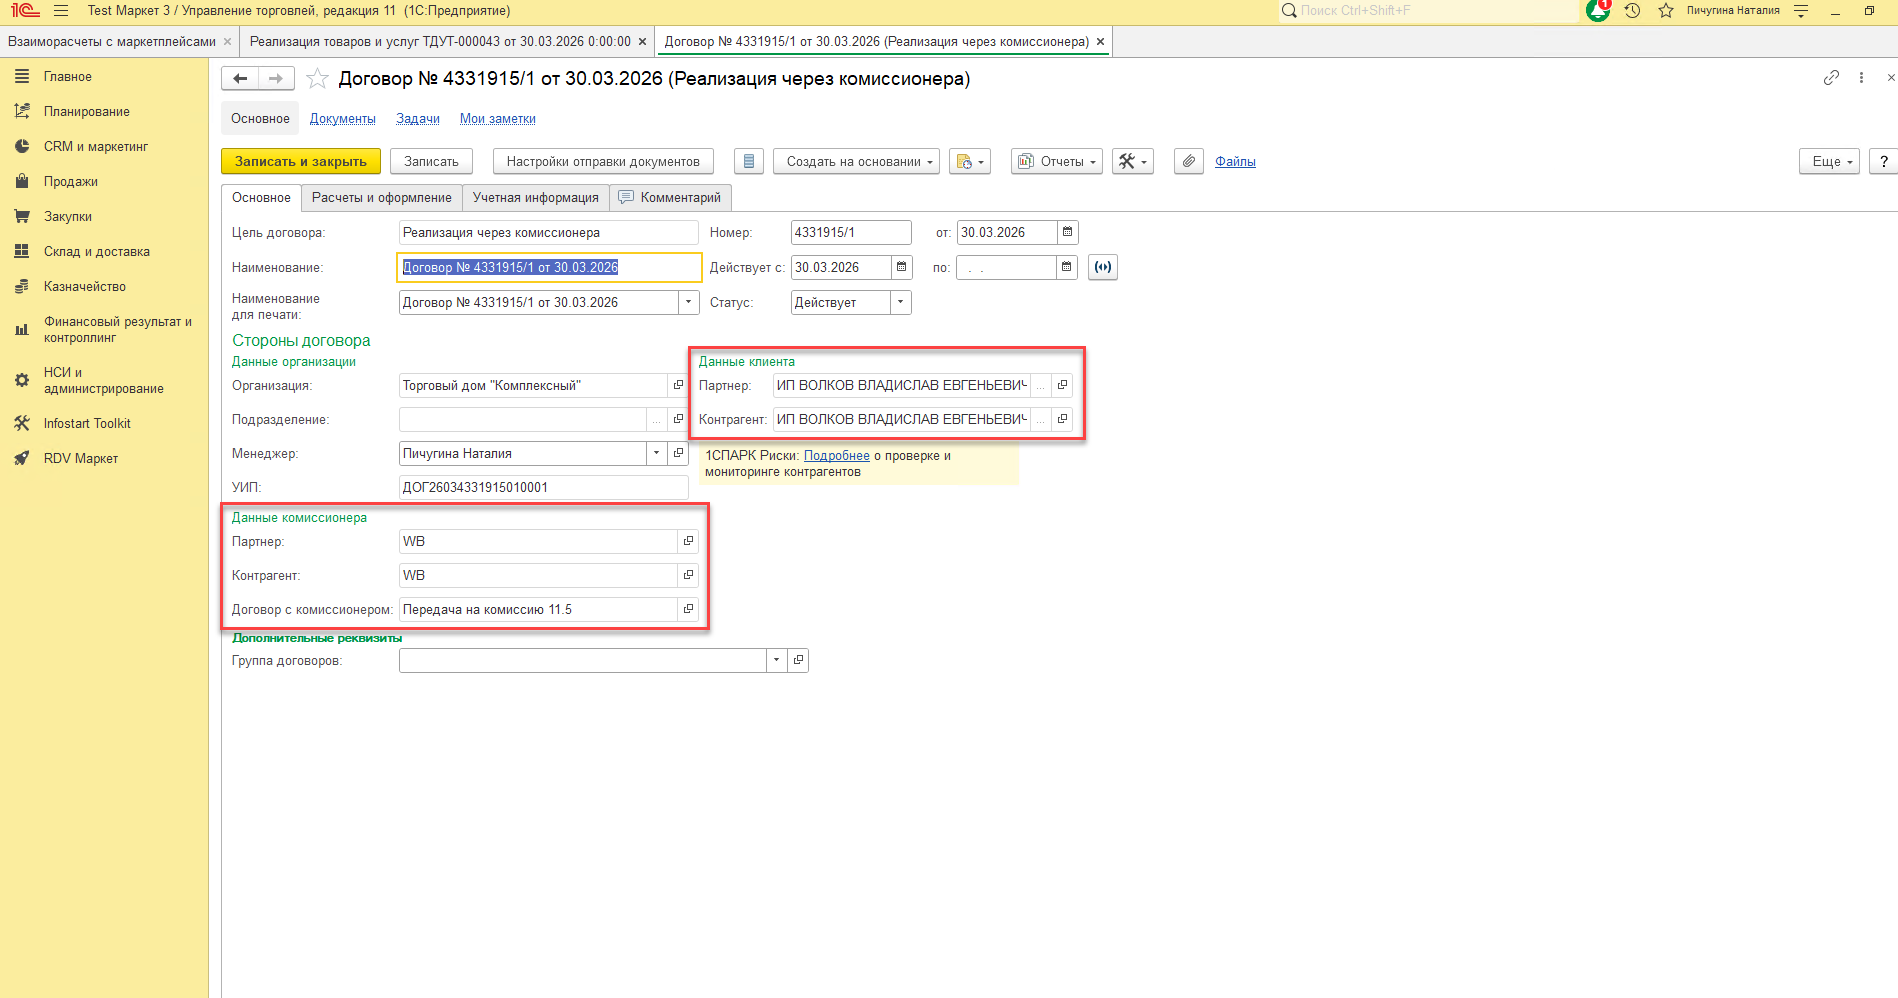Click 'Записать и закрыть' button

(x=301, y=161)
